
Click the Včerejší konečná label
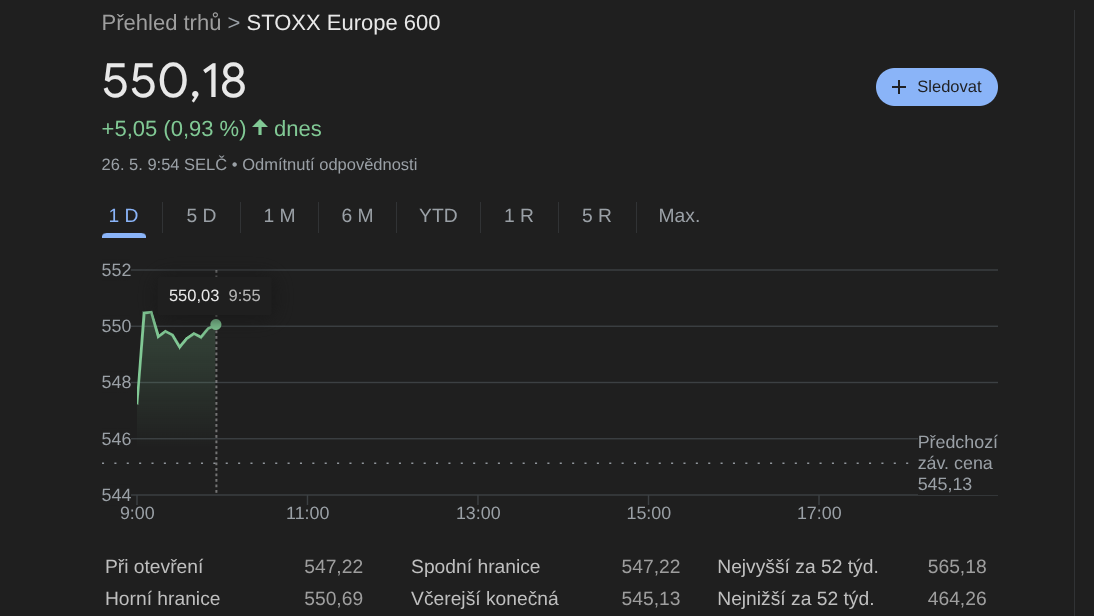[x=485, y=599]
